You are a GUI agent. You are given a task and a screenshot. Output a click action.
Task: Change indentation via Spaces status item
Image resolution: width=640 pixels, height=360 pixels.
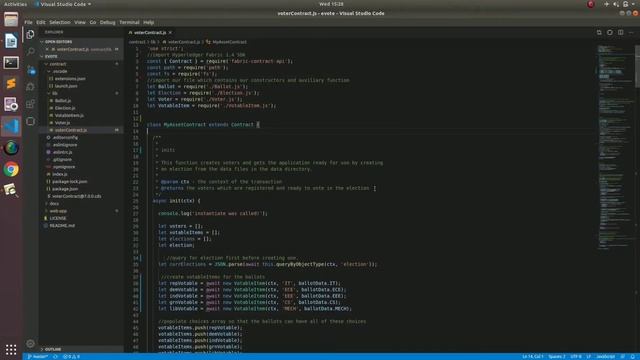(557, 357)
